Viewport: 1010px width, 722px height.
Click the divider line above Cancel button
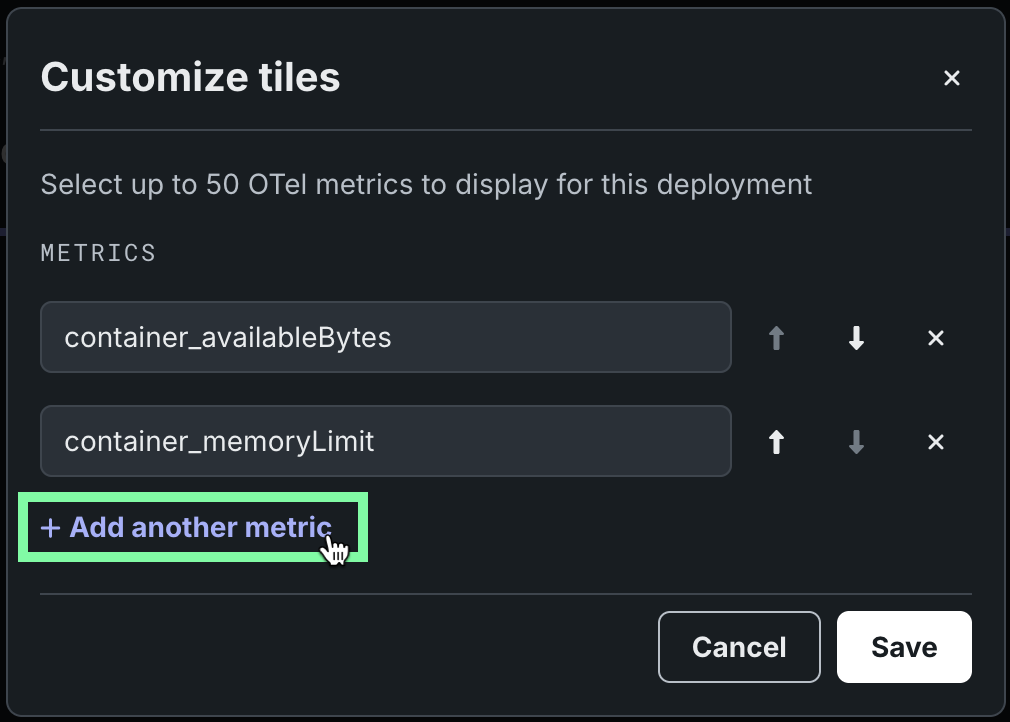(x=505, y=594)
